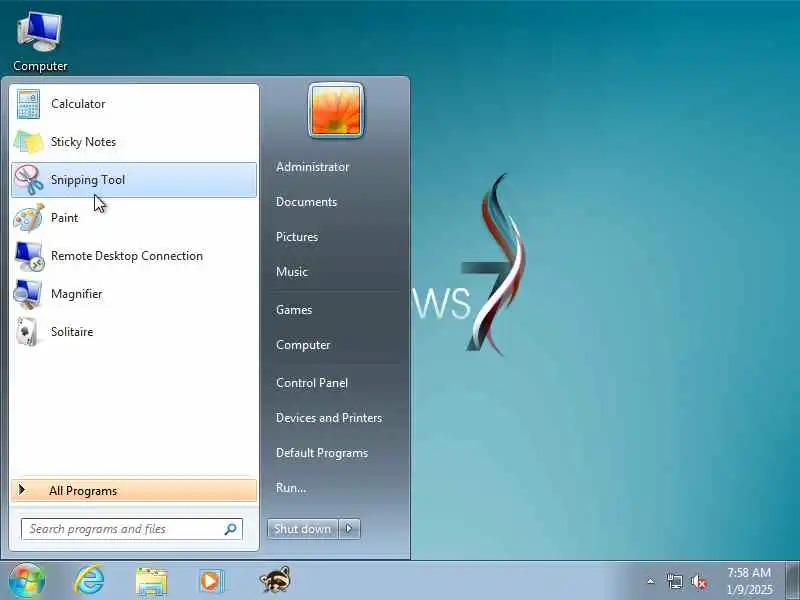Click the muted volume tray icon
The width and height of the screenshot is (800, 600).
[x=698, y=581]
